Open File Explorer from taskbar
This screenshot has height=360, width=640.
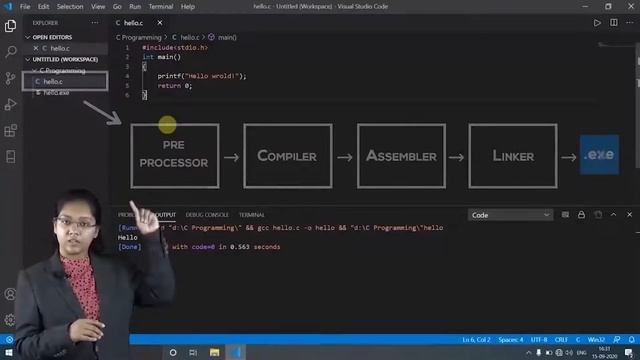coord(214,352)
